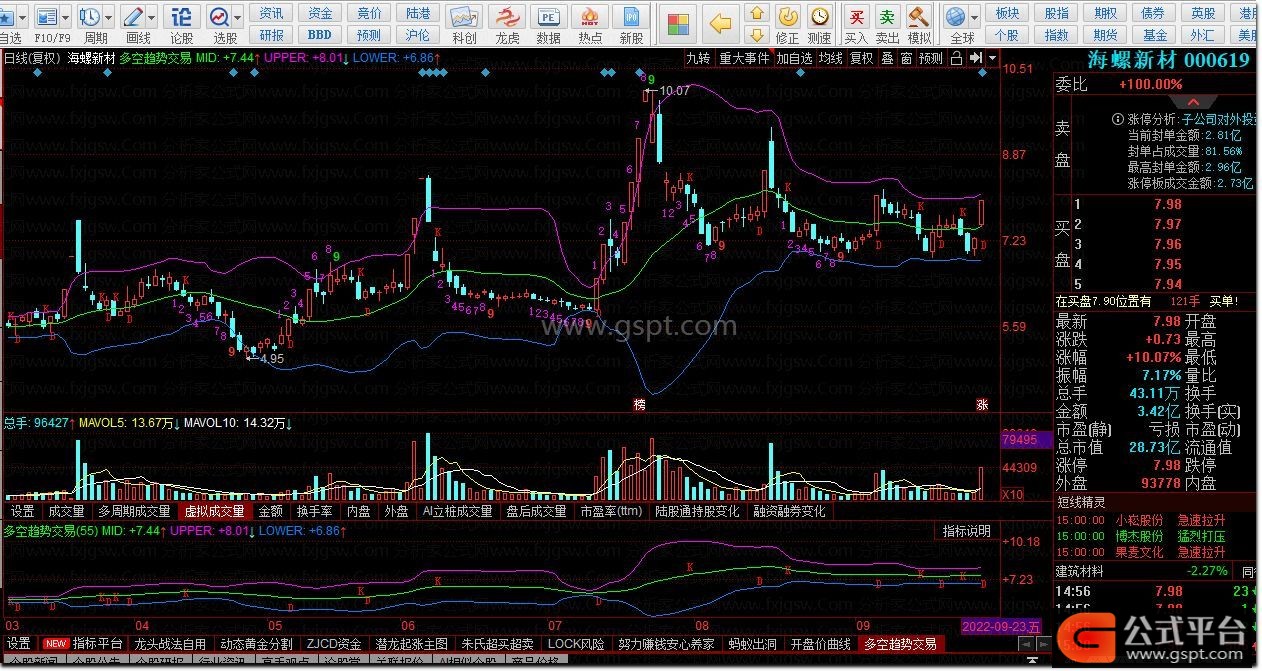Screen dimensions: 1262x671
Task: Click the 板块 sector button
Action: click(x=1008, y=13)
